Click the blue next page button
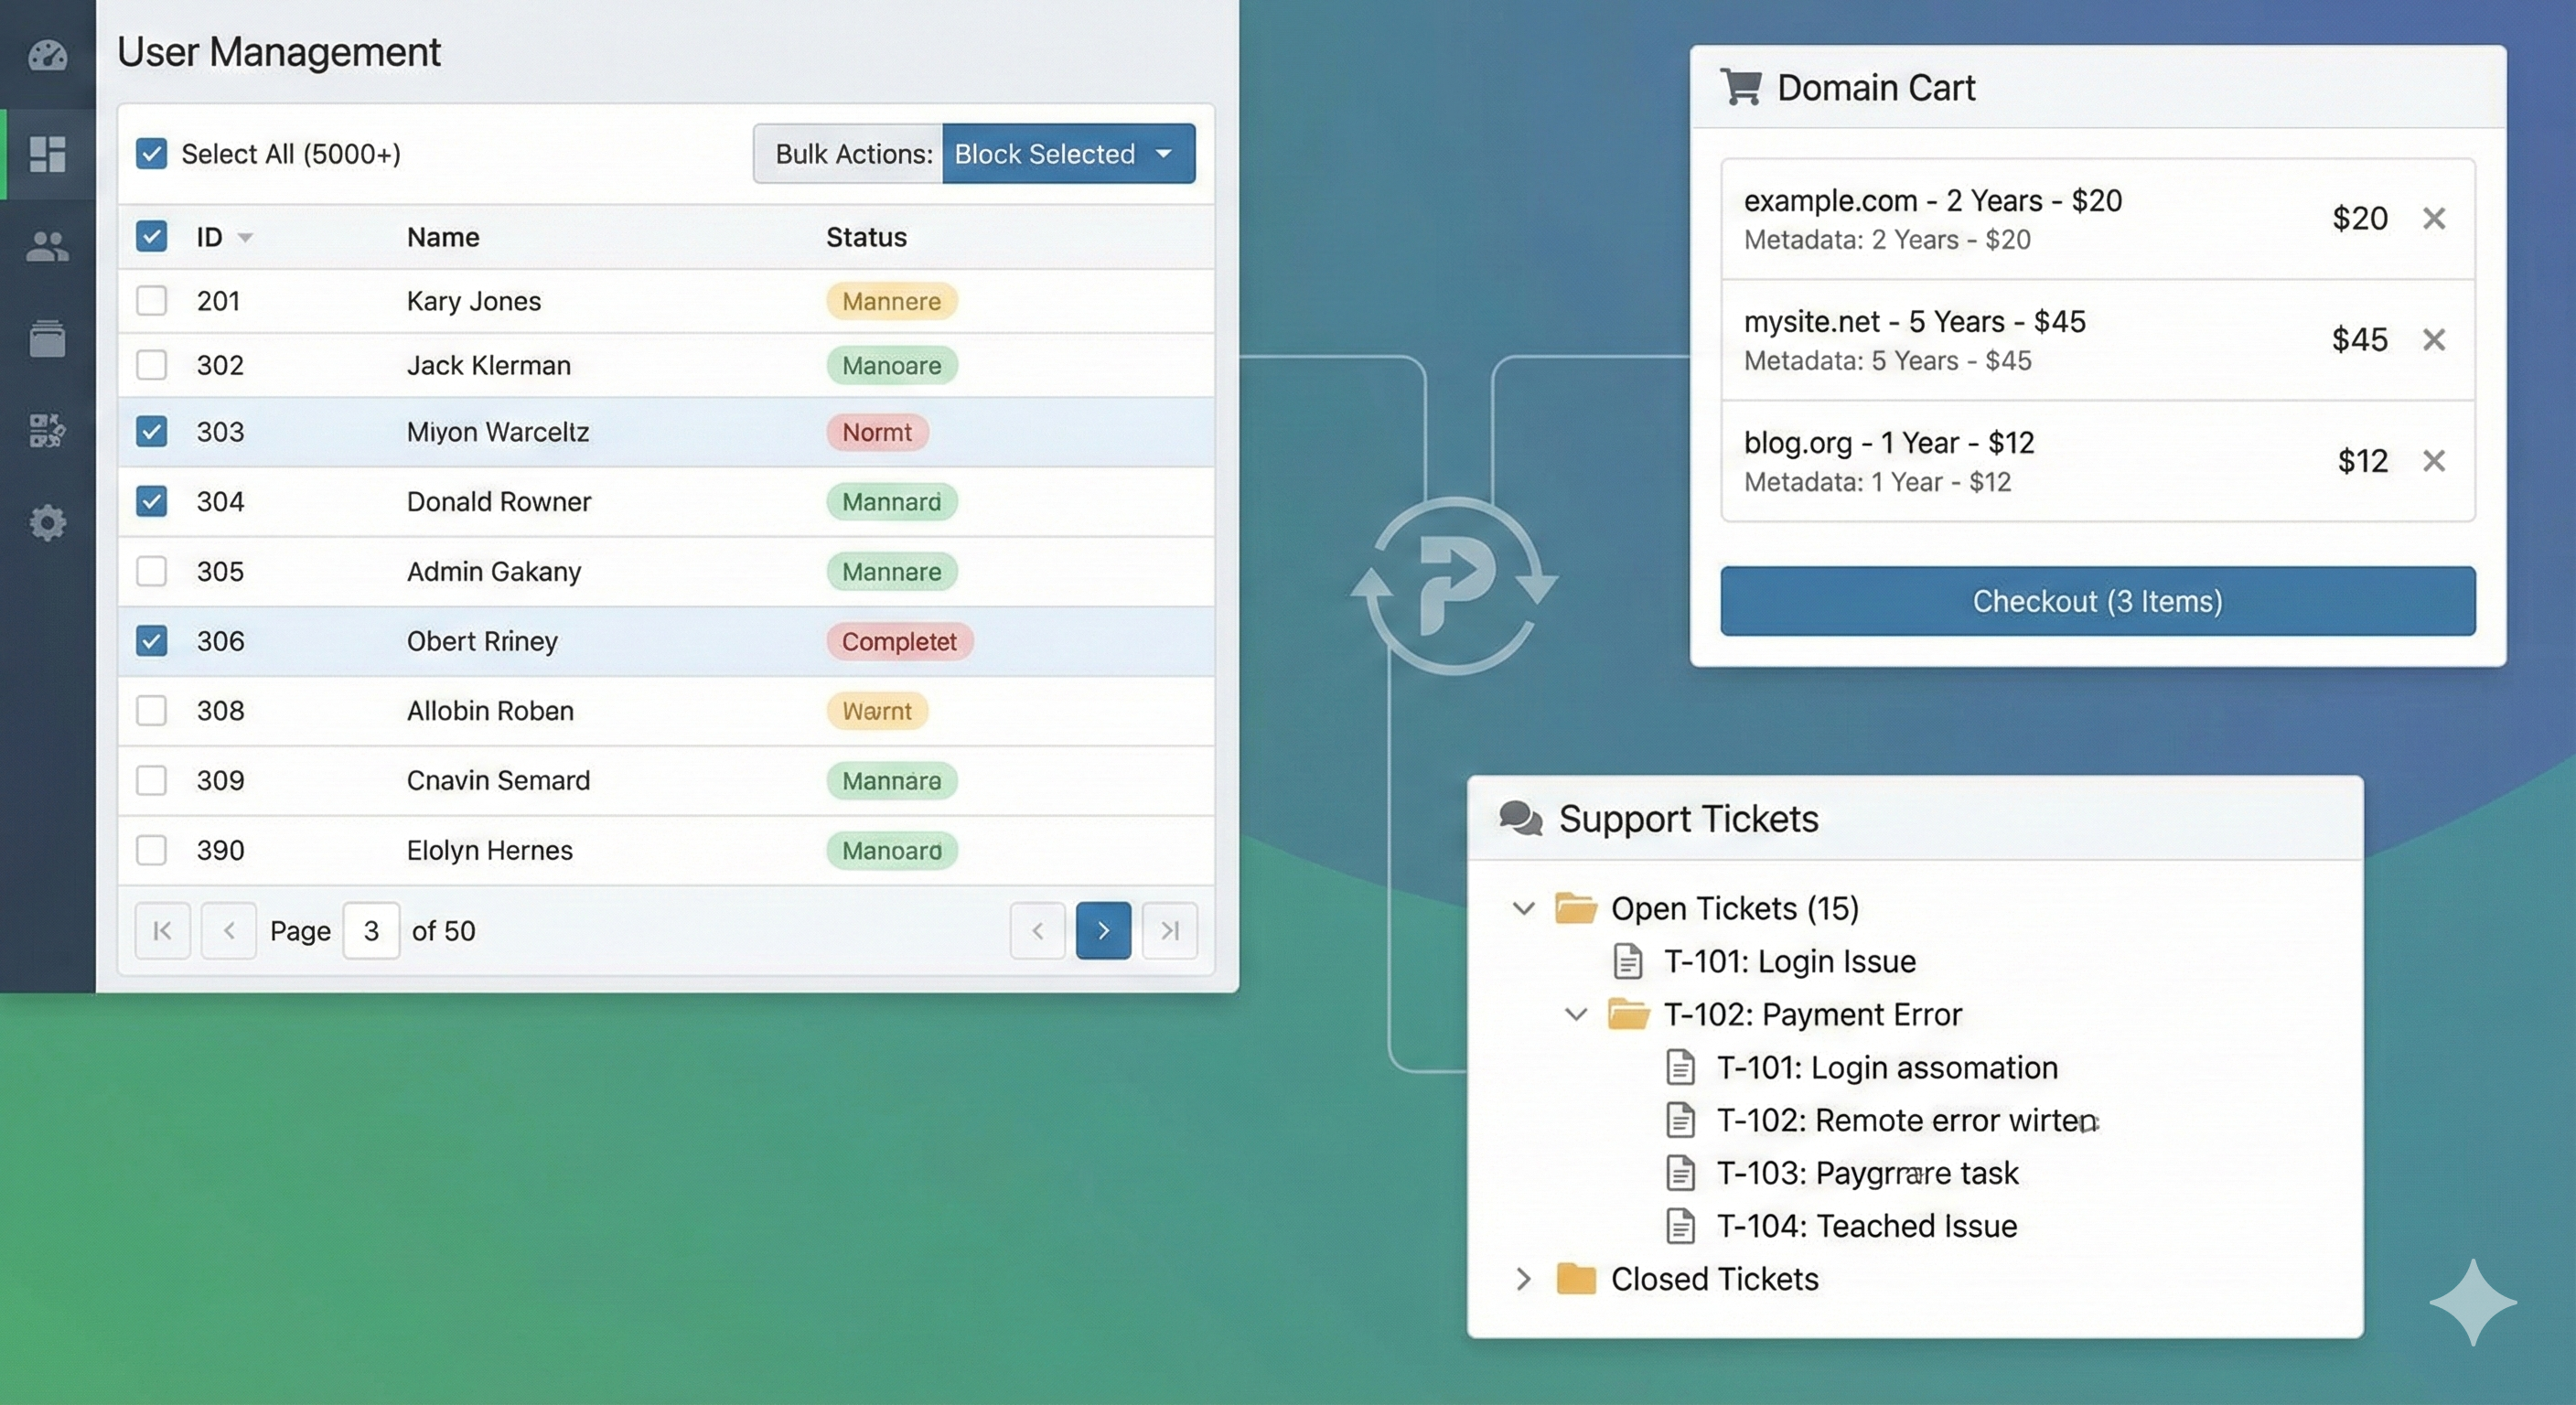This screenshot has height=1405, width=2576. point(1103,931)
